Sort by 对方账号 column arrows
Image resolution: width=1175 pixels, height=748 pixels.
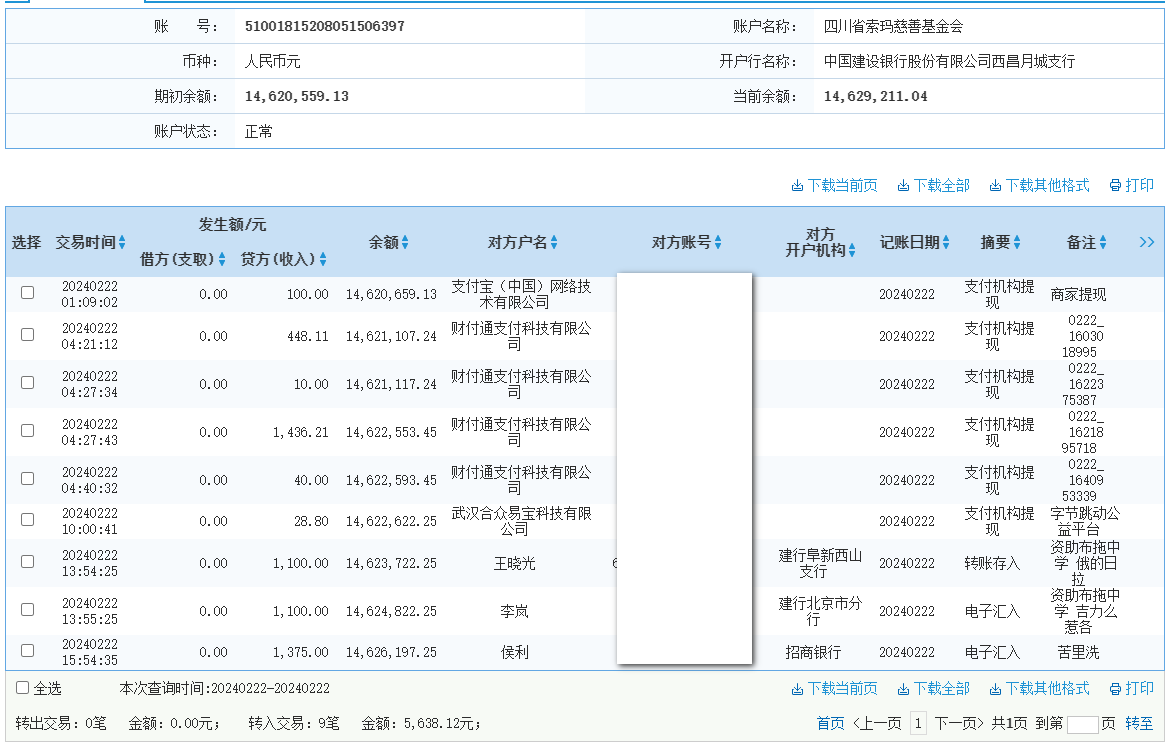(718, 242)
